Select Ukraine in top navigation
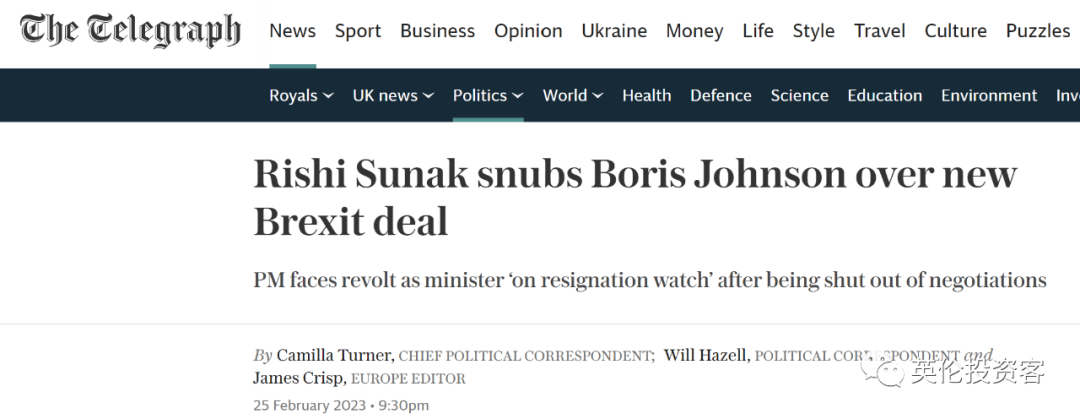Viewport: 1080px width, 419px height. pyautogui.click(x=614, y=31)
